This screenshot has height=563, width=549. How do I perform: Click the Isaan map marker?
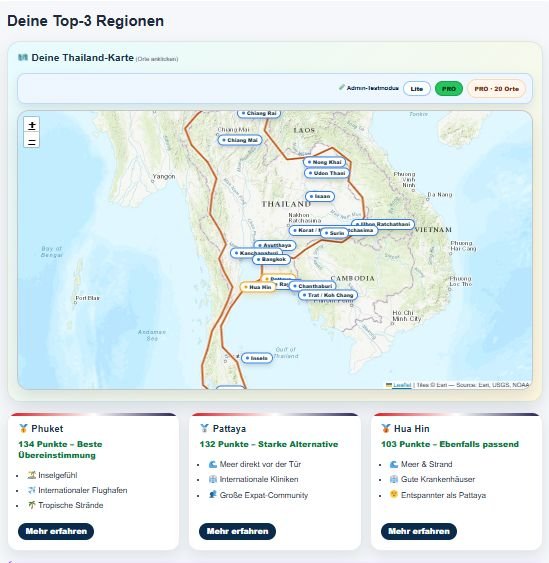pos(320,196)
